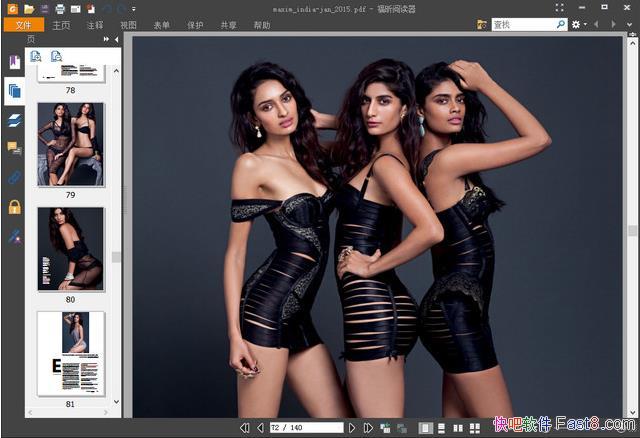Open the search folder options dropdown
640x438 pixels.
(483, 24)
